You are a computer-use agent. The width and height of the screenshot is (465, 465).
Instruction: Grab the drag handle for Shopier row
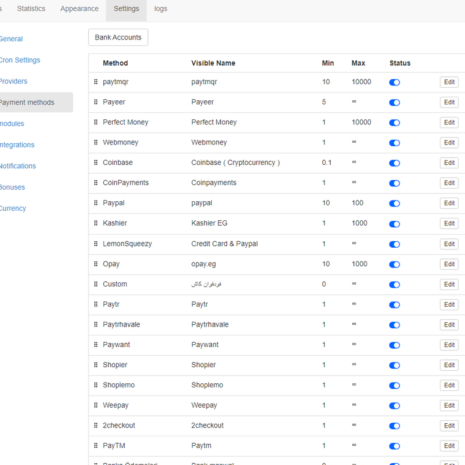pos(96,365)
